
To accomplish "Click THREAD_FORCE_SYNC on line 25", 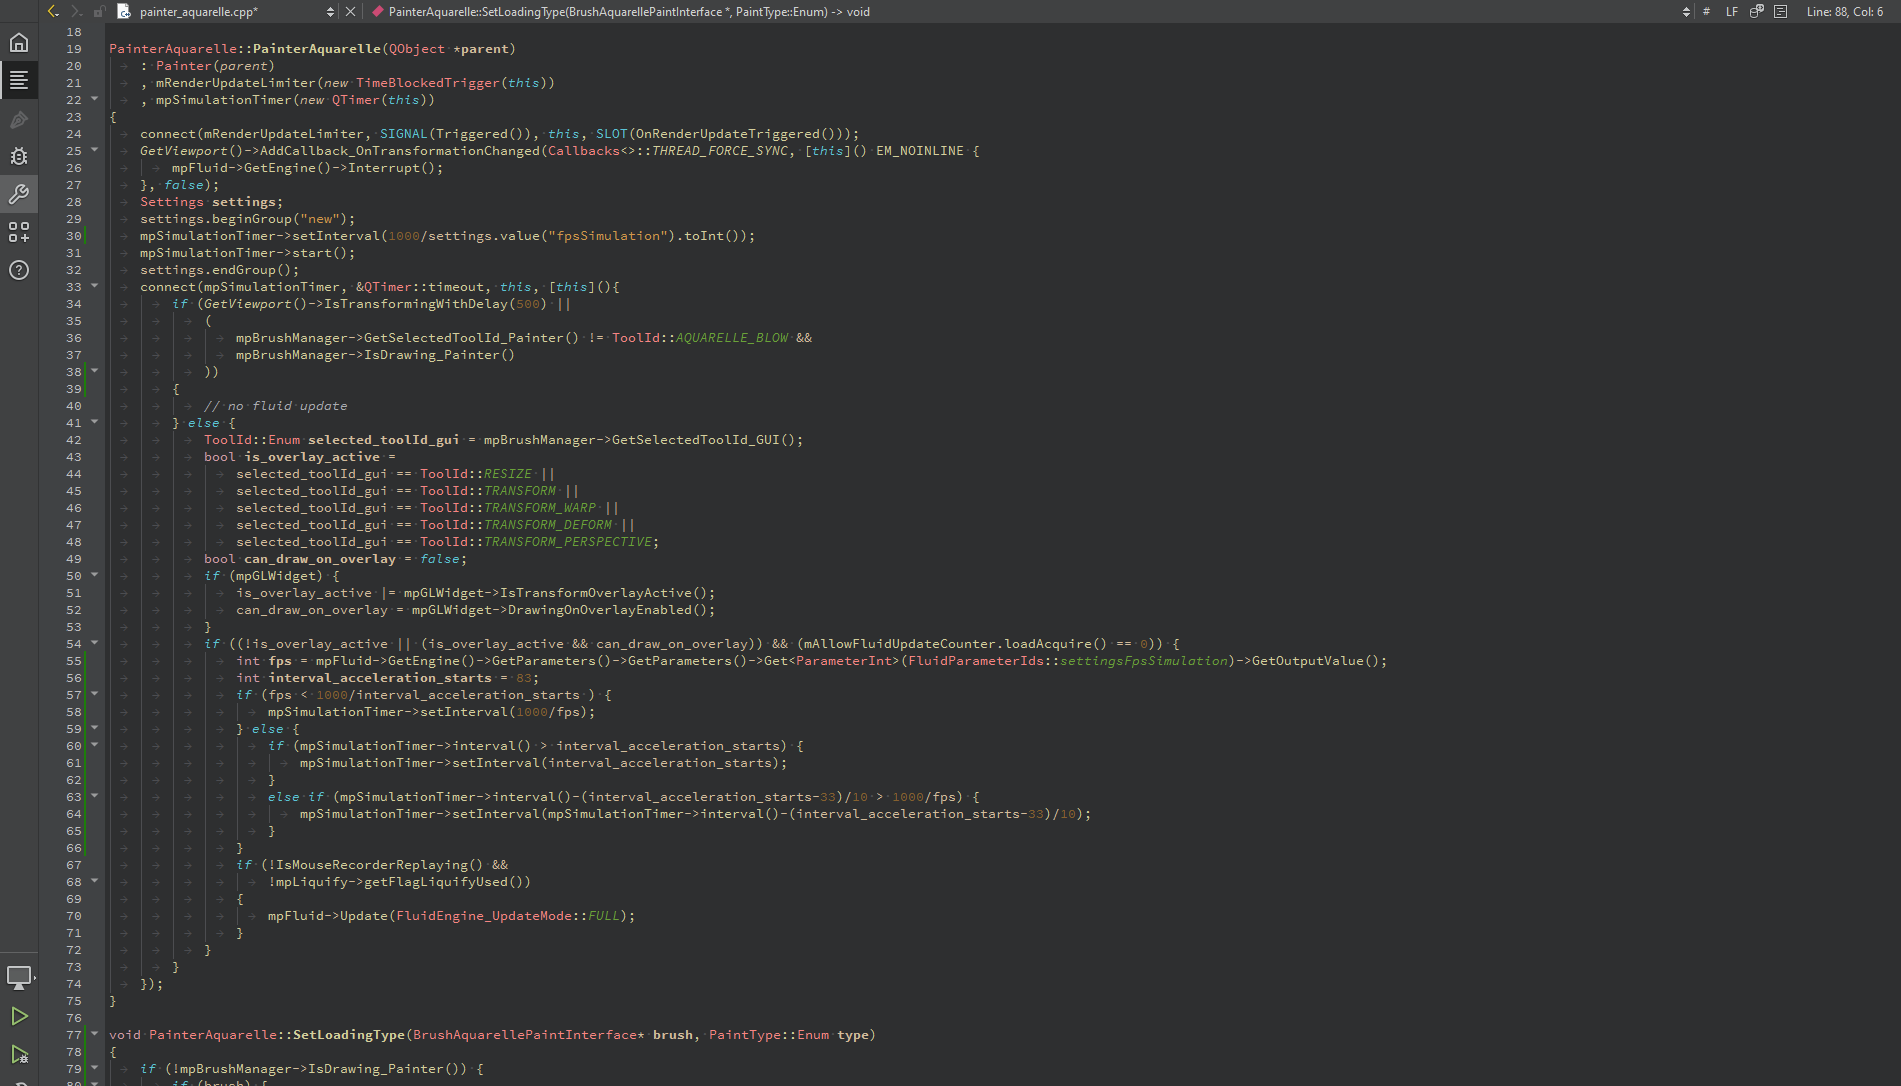I will coord(720,151).
